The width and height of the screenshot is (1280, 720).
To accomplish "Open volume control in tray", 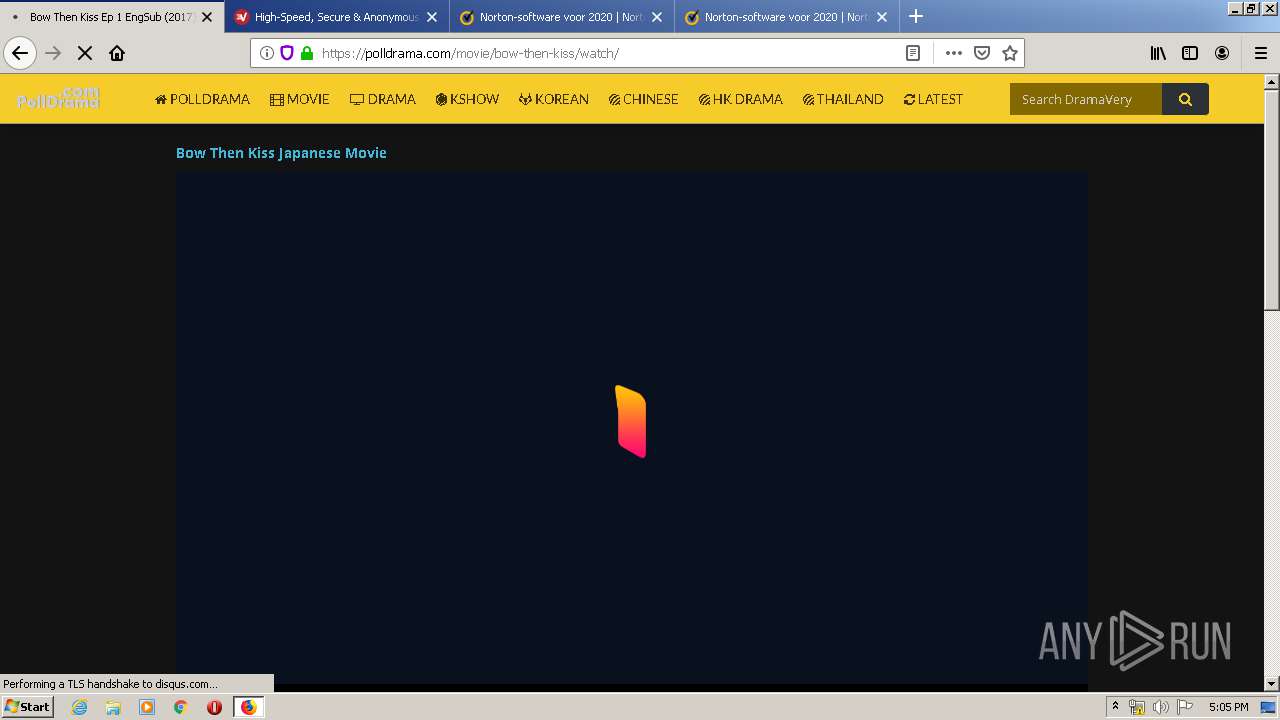I will [x=1160, y=707].
